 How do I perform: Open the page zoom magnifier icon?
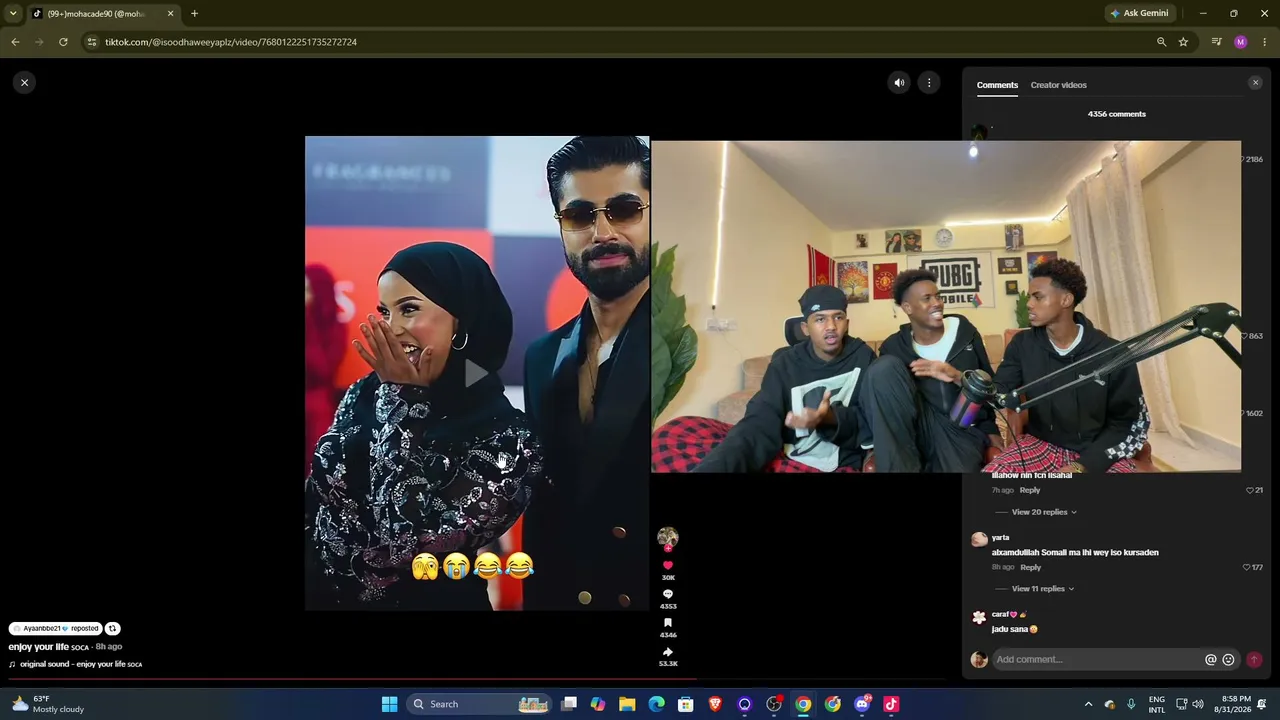pyautogui.click(x=1161, y=42)
